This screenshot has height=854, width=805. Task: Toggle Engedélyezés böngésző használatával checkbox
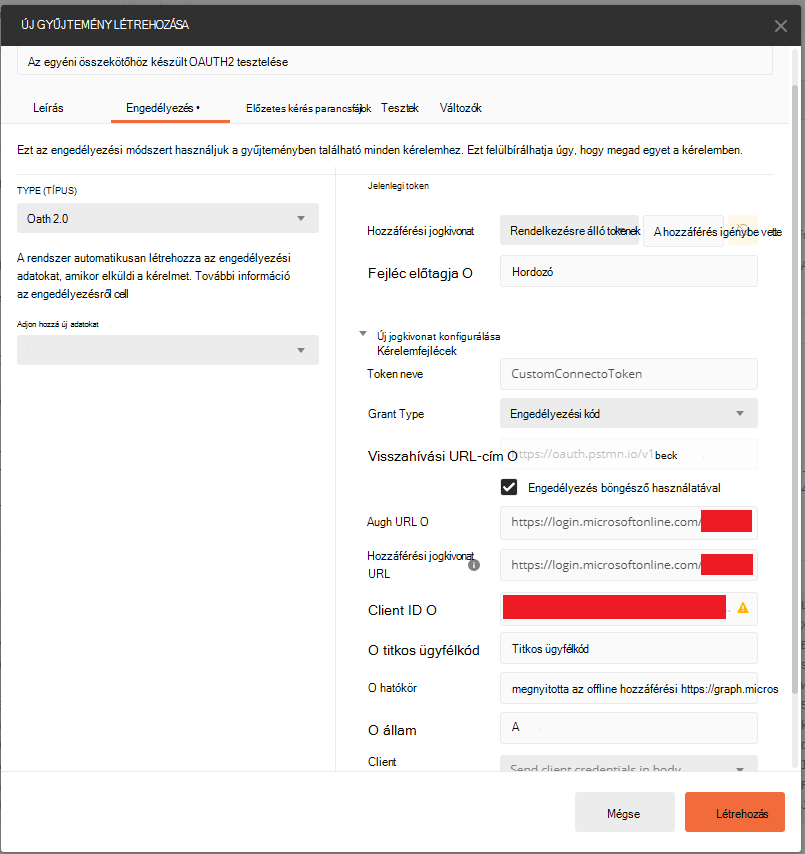click(x=509, y=487)
